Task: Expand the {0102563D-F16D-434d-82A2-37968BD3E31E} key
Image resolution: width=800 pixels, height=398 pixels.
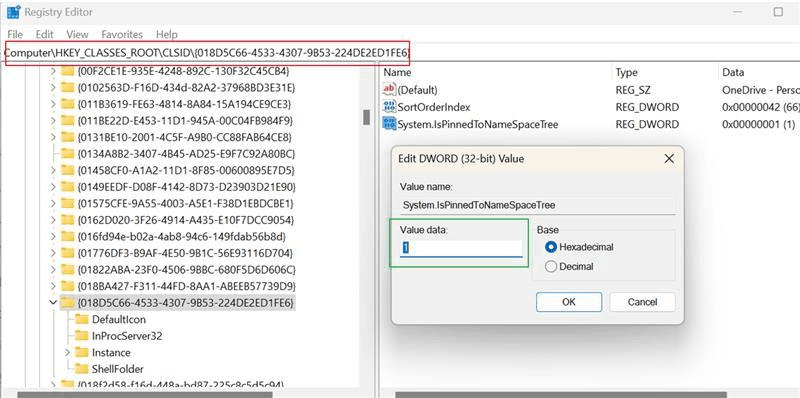Action: pos(53,88)
